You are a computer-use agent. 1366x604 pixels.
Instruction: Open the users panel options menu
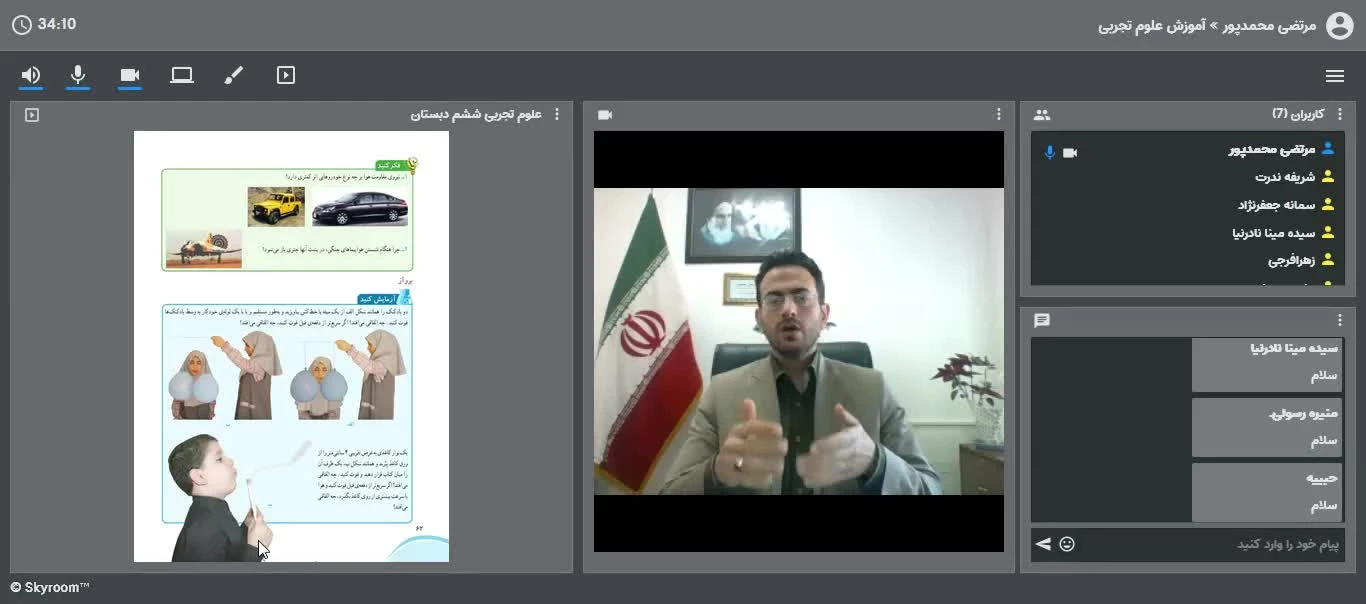point(1340,115)
